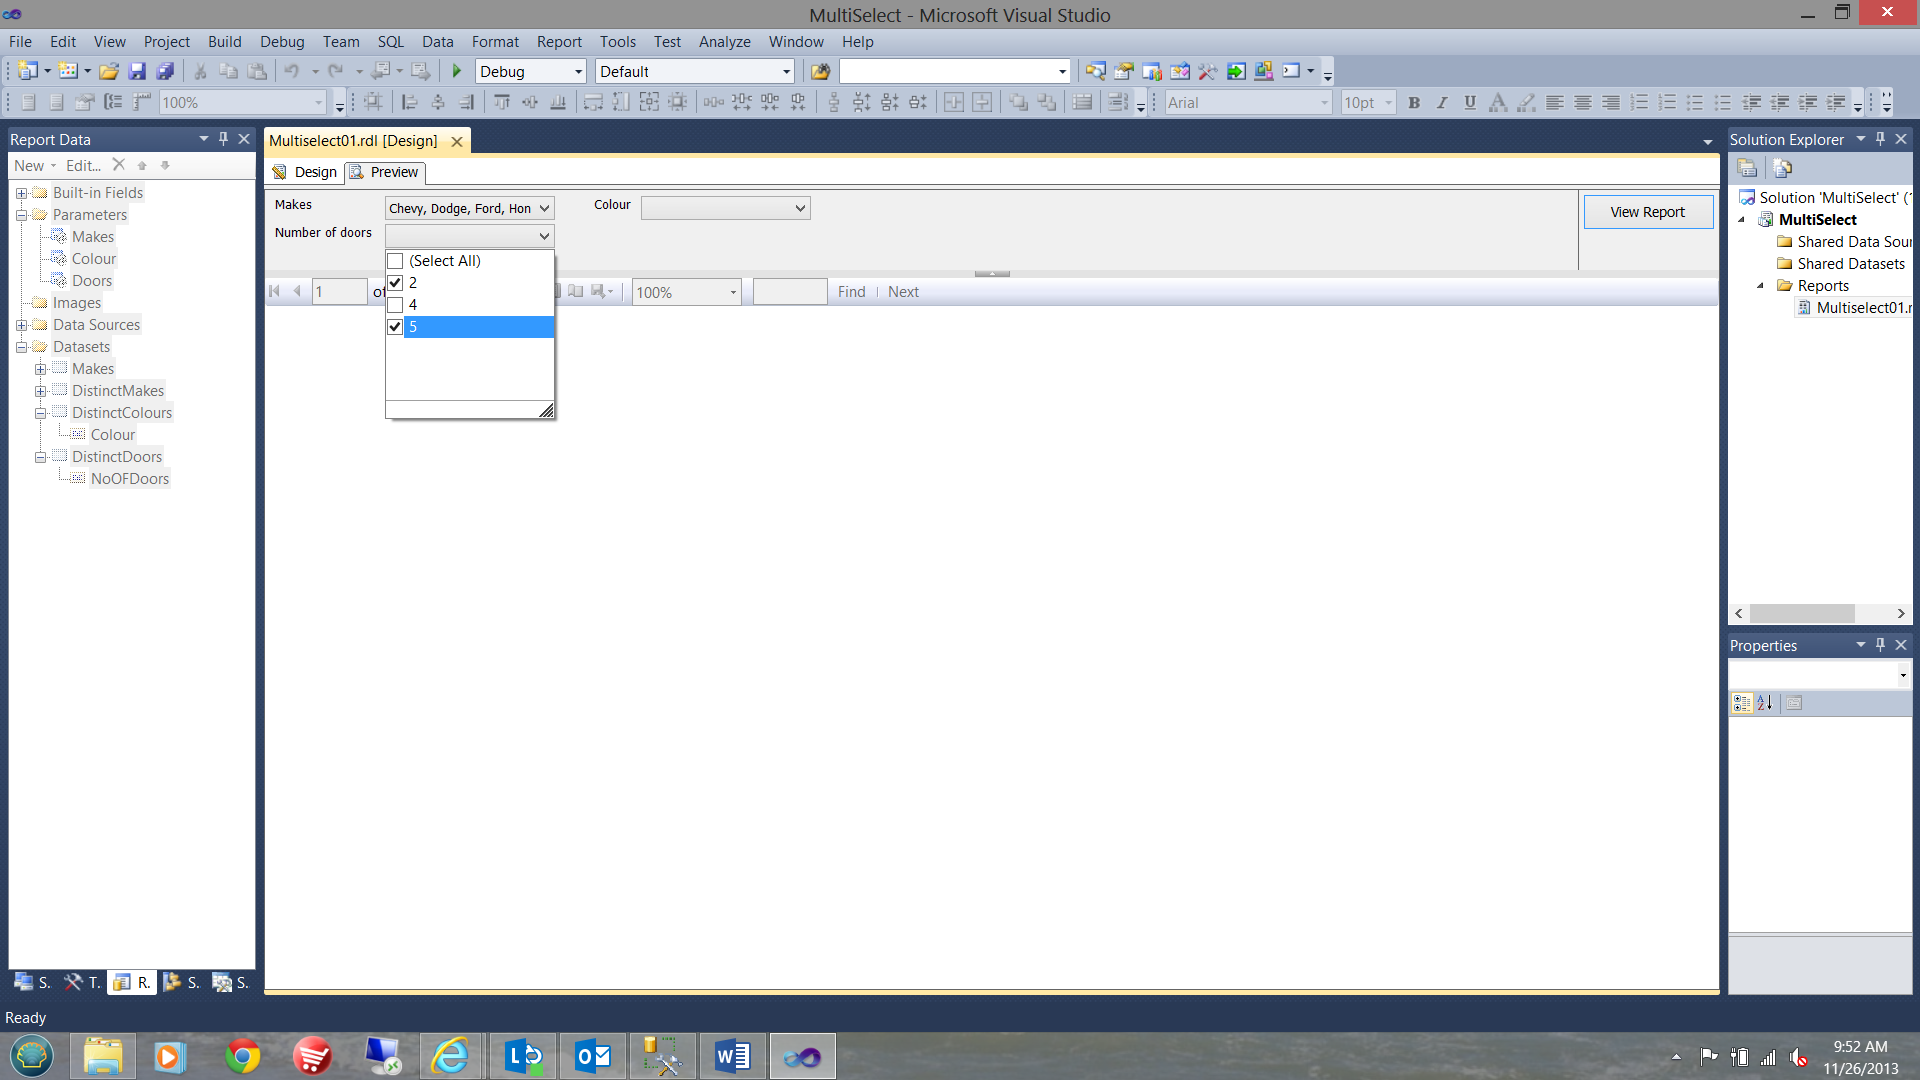Toggle checkbox for value 5
The height and width of the screenshot is (1080, 1920).
coord(396,324)
